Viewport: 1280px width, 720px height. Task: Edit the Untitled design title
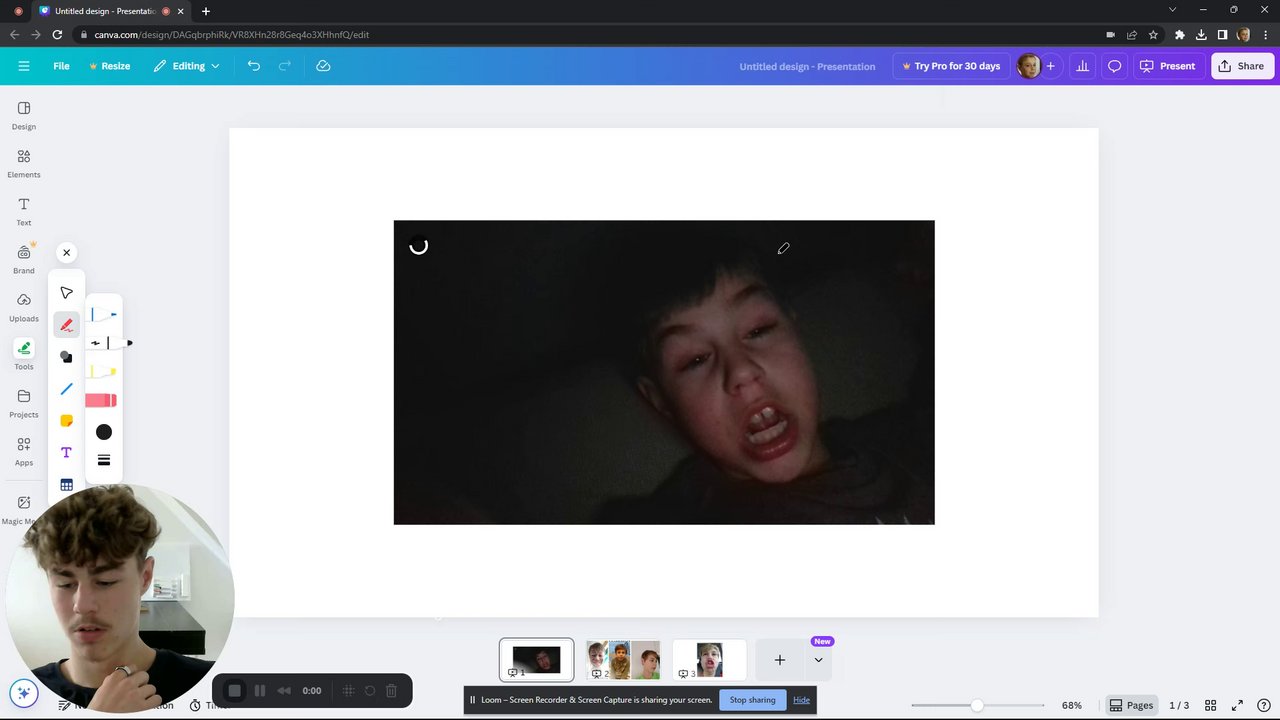pos(807,66)
